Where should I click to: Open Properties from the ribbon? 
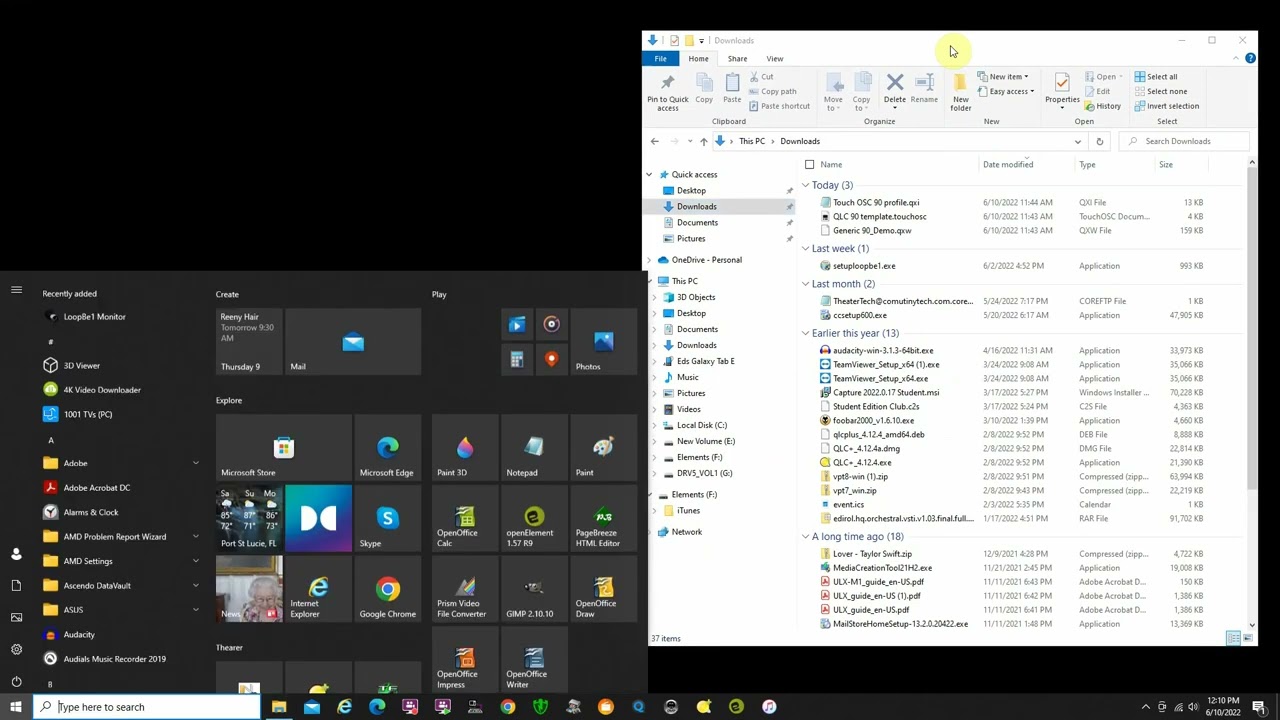(1062, 89)
